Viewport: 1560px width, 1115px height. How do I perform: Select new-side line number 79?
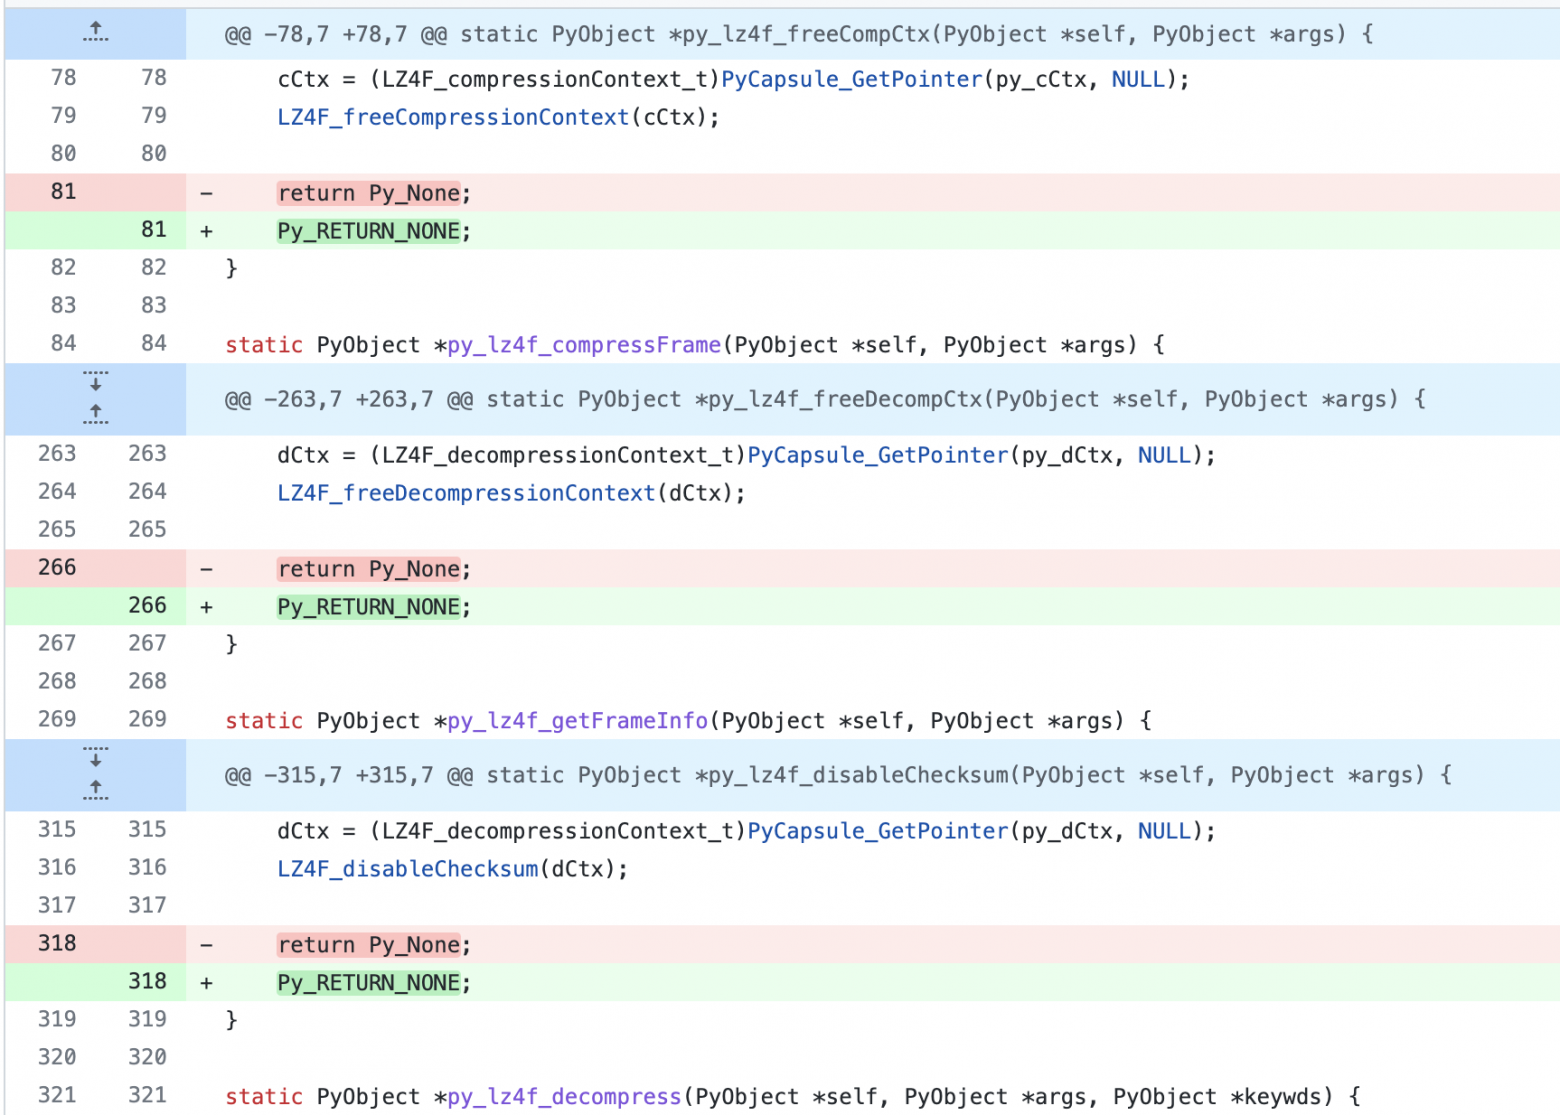click(153, 115)
